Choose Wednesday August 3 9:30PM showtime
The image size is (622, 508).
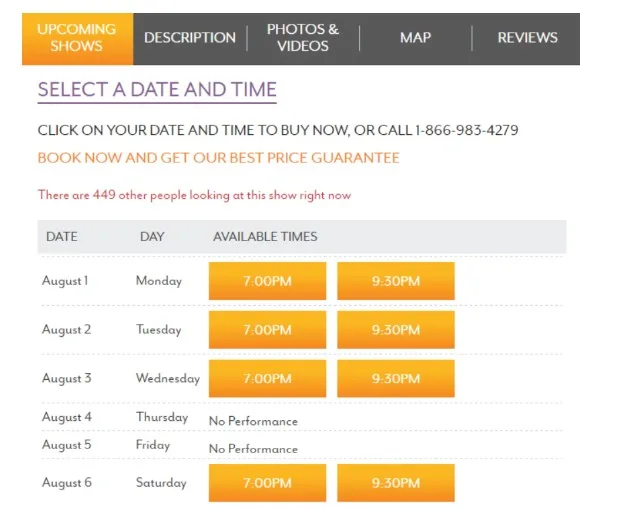pyautogui.click(x=396, y=378)
